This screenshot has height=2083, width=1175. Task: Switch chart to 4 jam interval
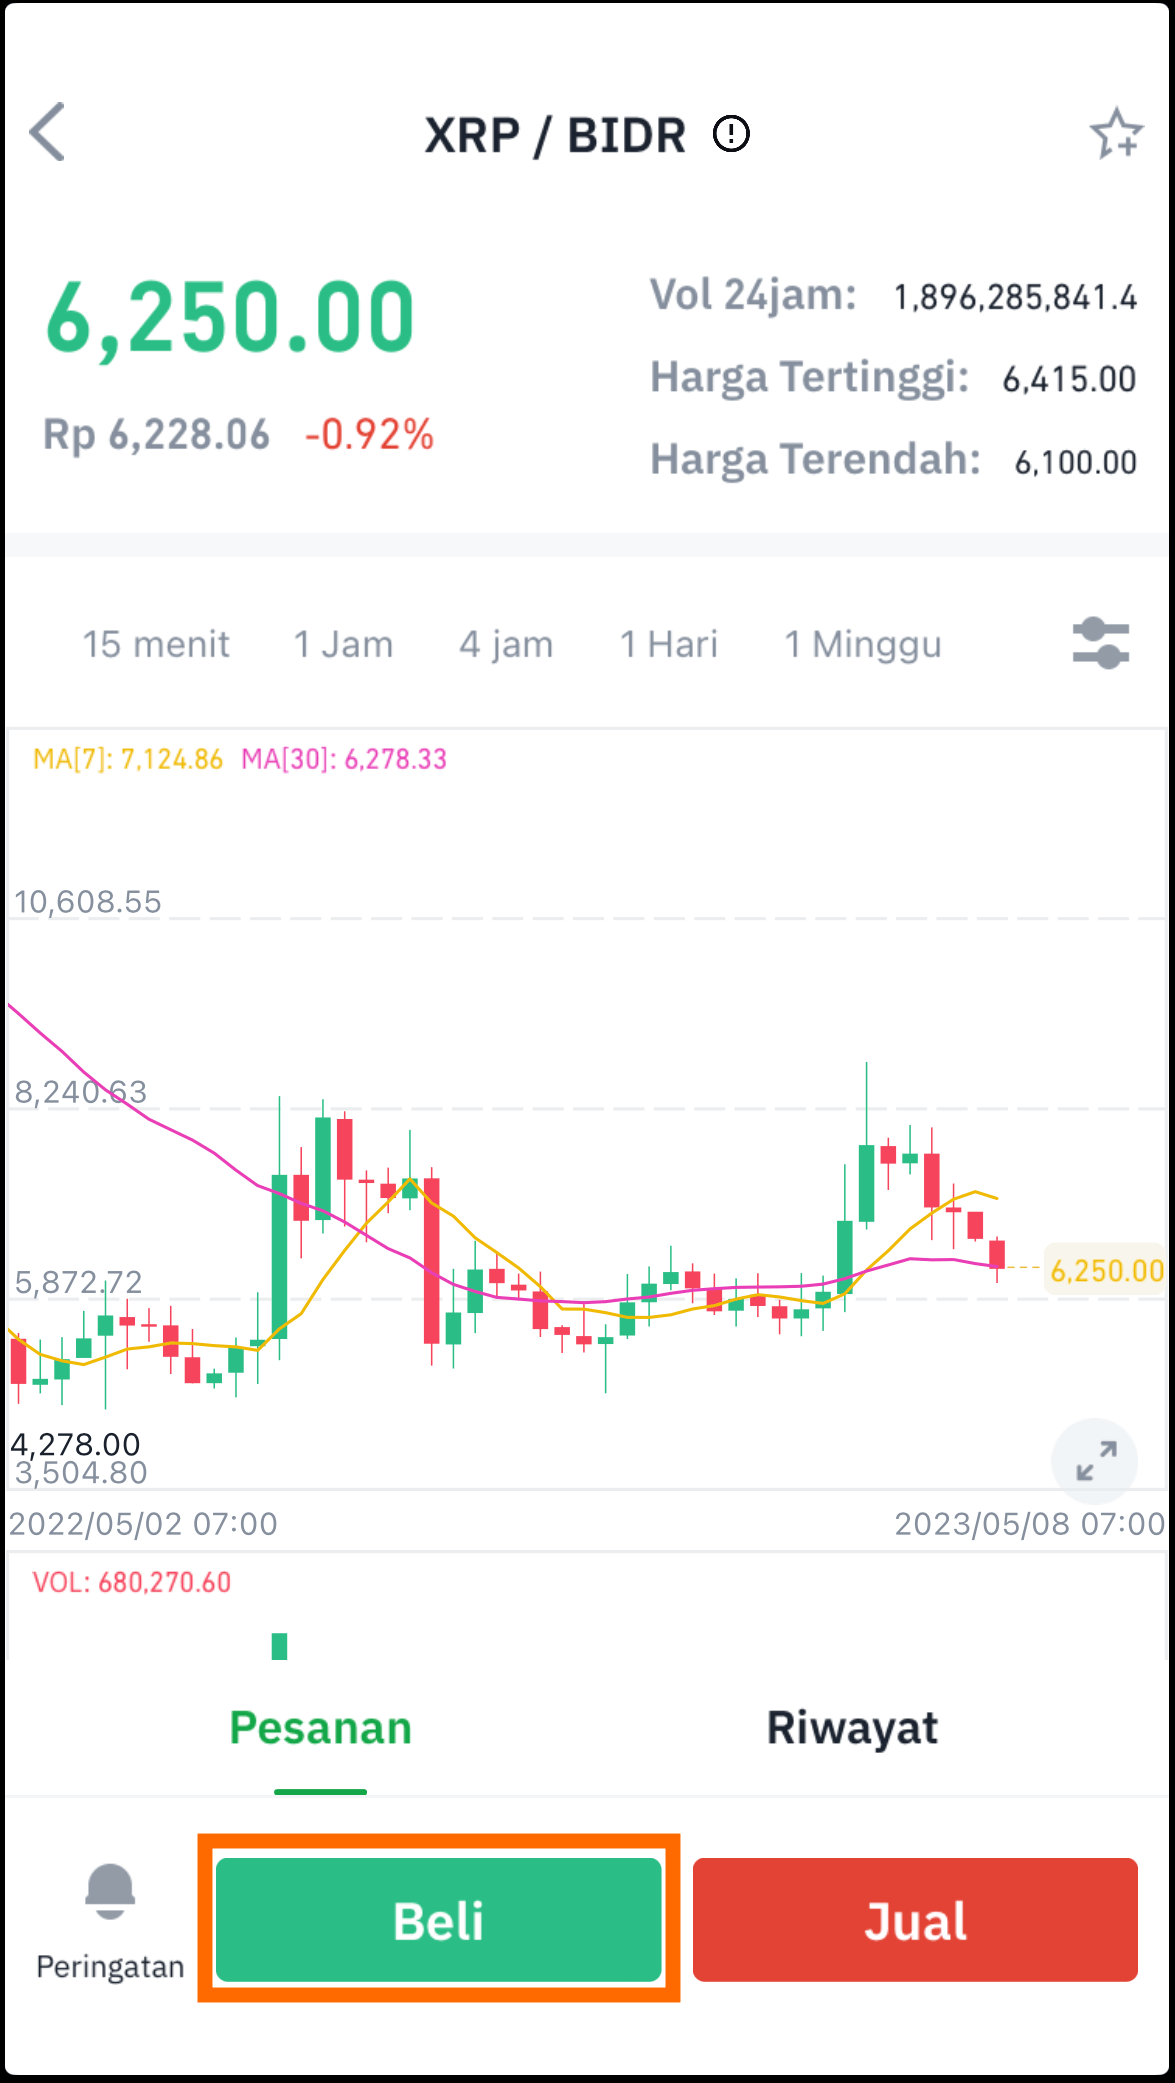[x=506, y=643]
